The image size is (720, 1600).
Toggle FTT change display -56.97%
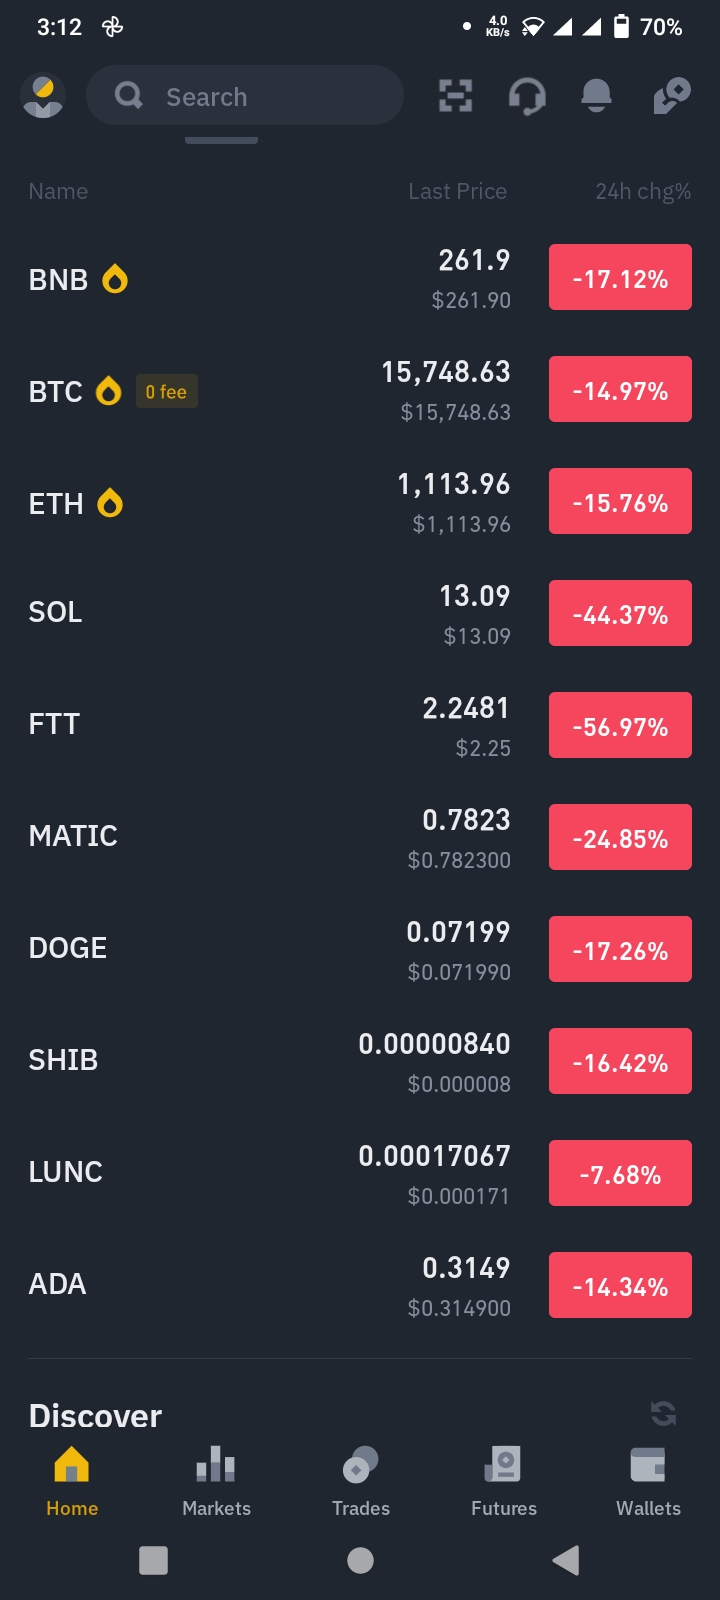click(620, 725)
